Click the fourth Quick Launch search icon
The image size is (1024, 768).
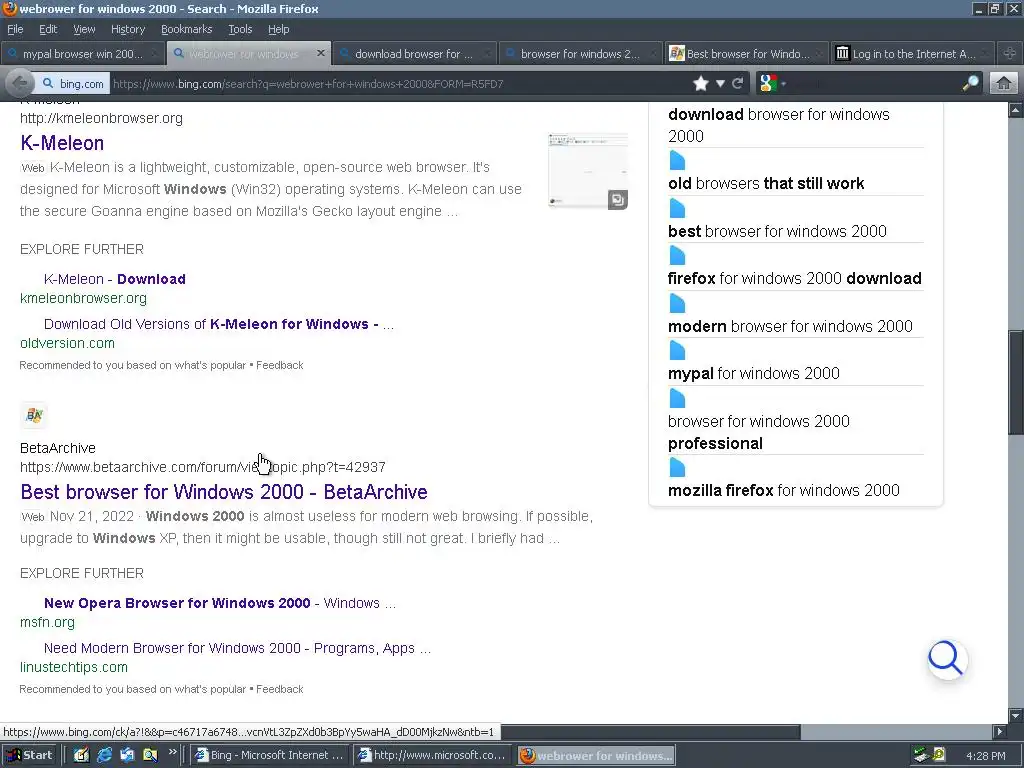tap(150, 755)
